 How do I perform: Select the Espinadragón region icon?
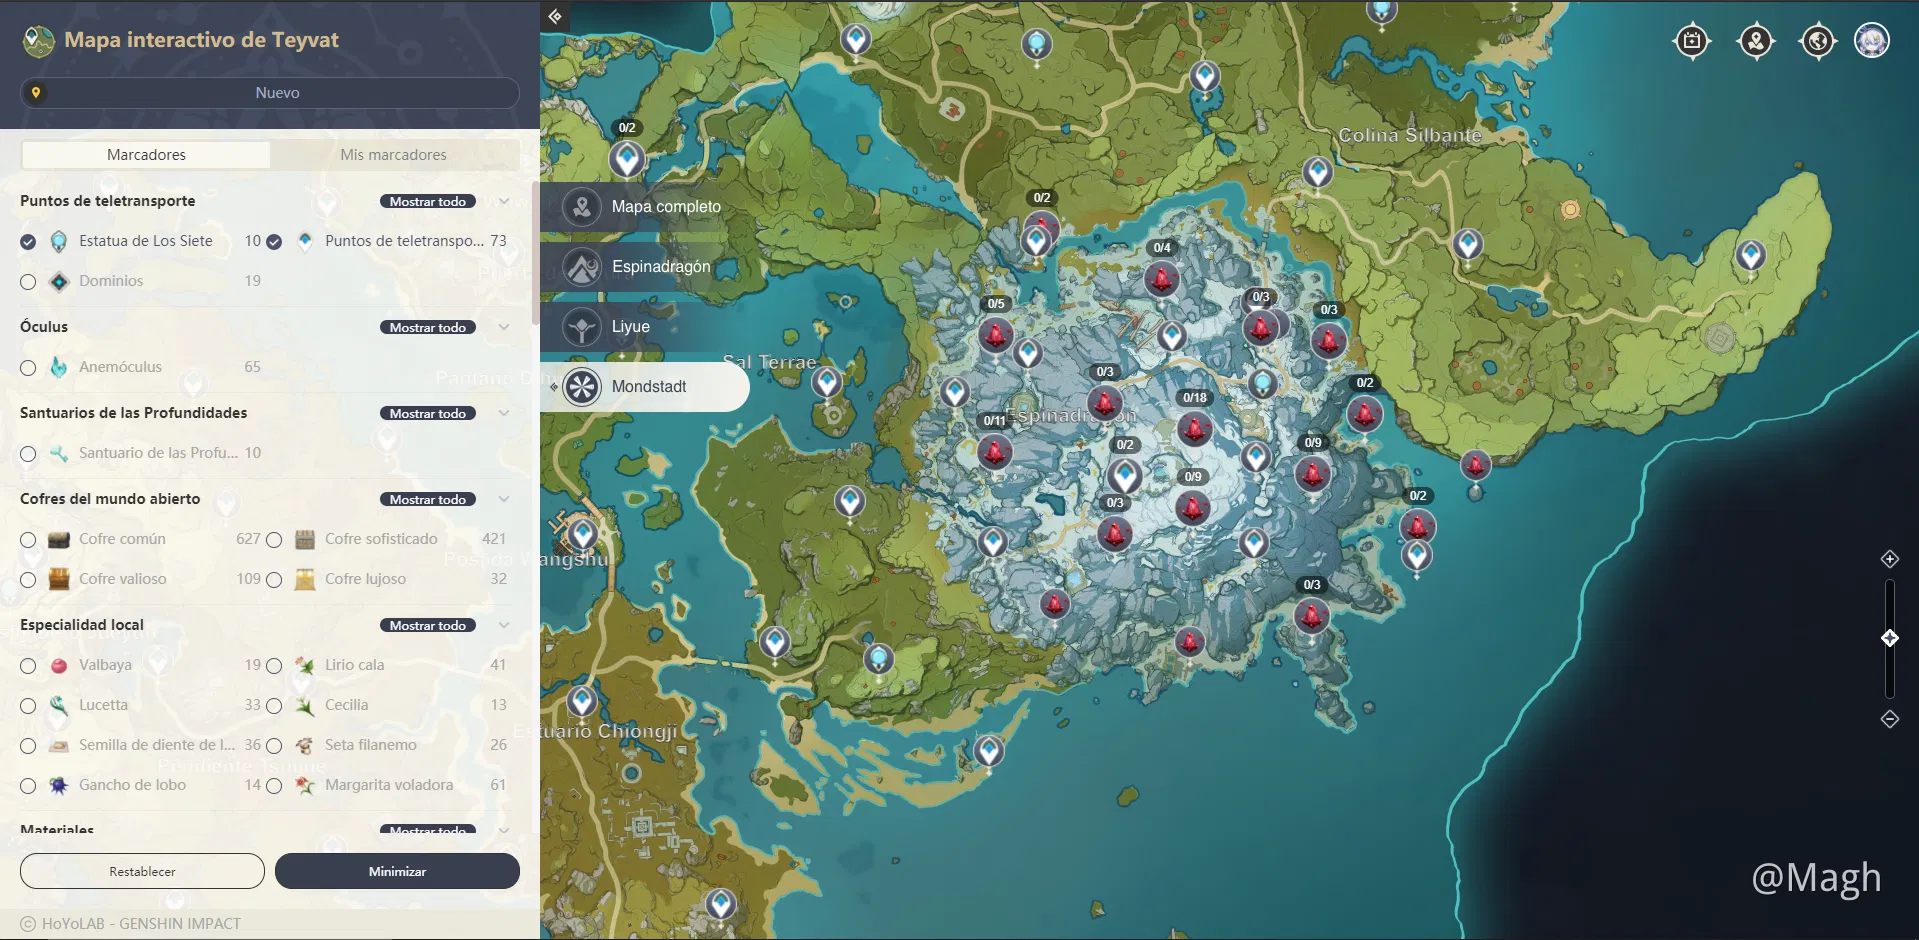[x=581, y=267]
